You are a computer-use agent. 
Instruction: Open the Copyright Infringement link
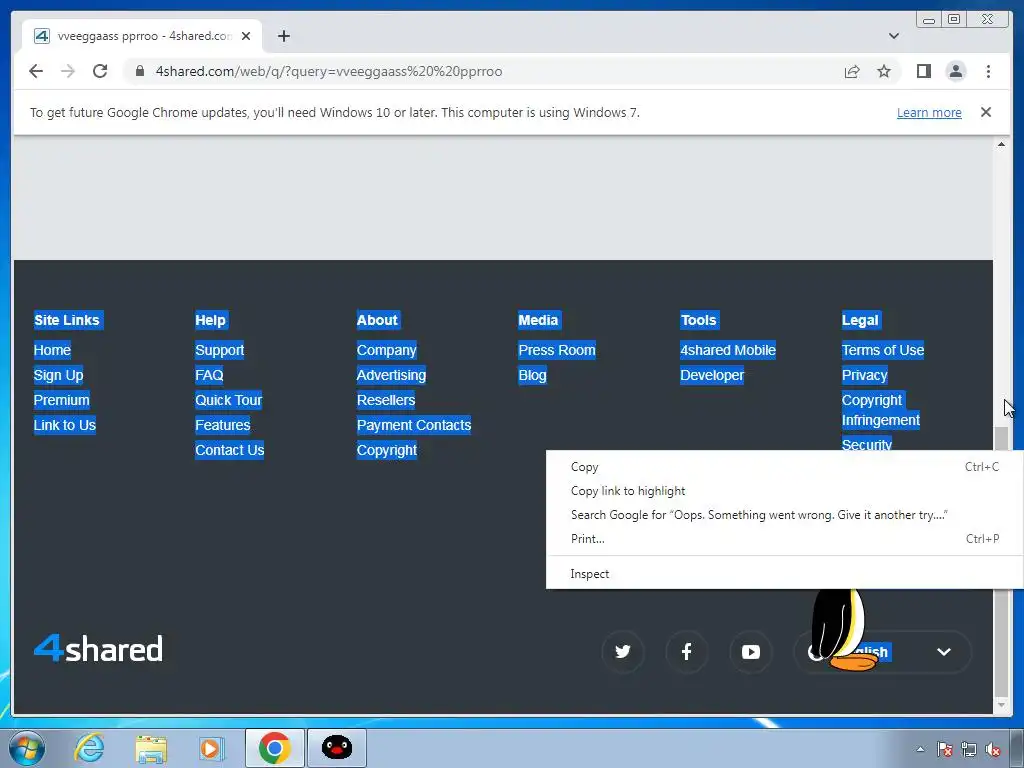(x=880, y=410)
